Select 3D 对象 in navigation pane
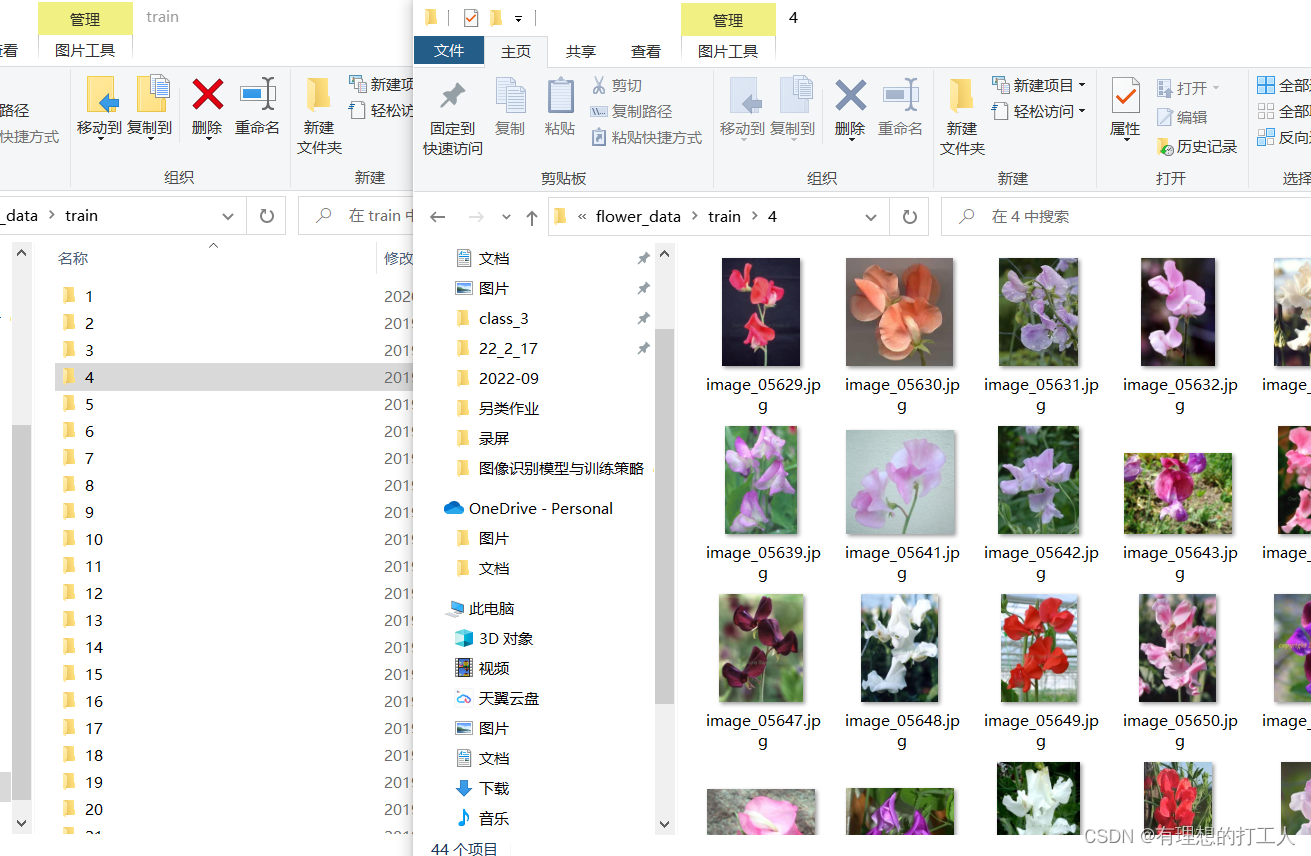 click(x=494, y=638)
